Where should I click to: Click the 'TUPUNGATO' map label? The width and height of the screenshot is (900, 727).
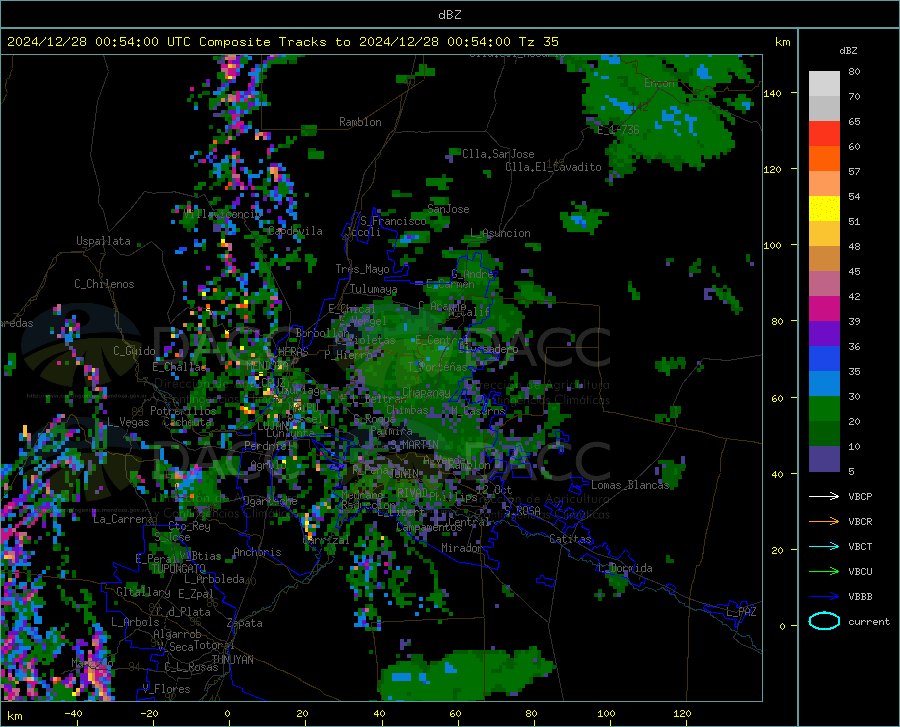[x=178, y=569]
